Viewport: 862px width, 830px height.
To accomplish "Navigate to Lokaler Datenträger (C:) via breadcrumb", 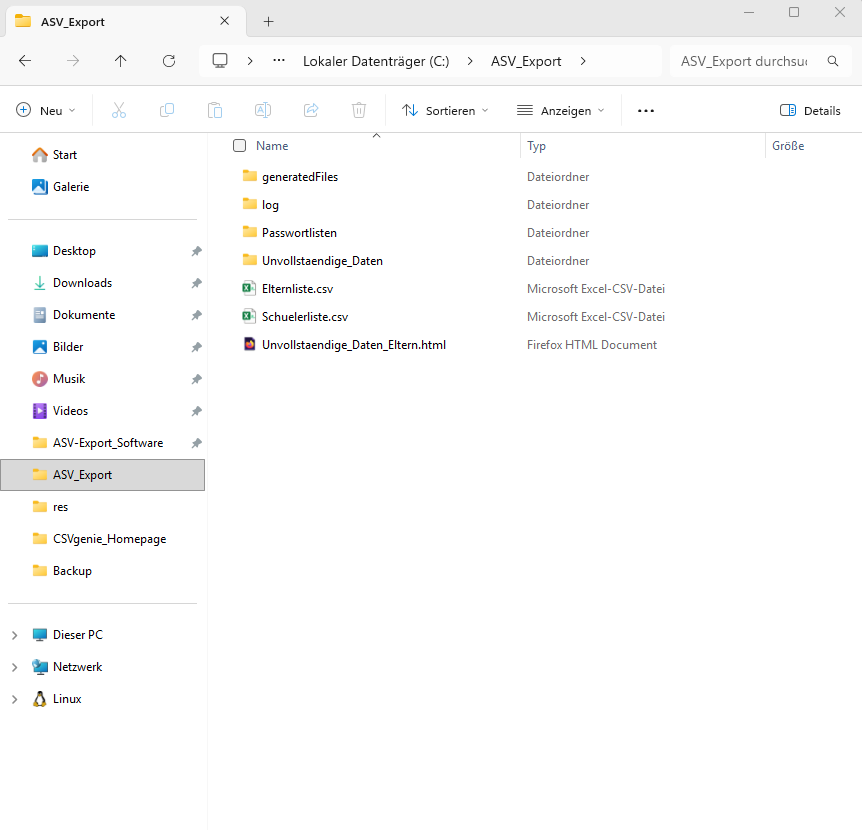I will point(375,61).
